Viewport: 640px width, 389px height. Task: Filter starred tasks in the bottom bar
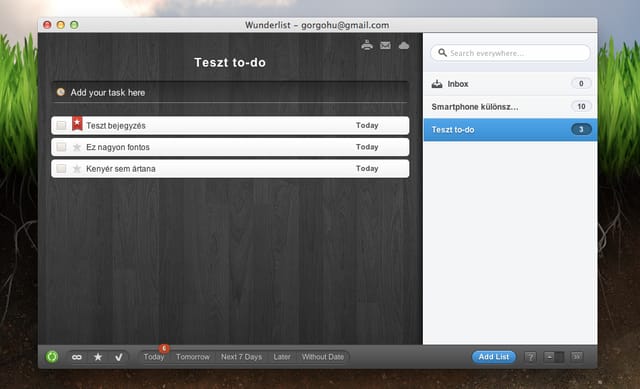point(98,357)
